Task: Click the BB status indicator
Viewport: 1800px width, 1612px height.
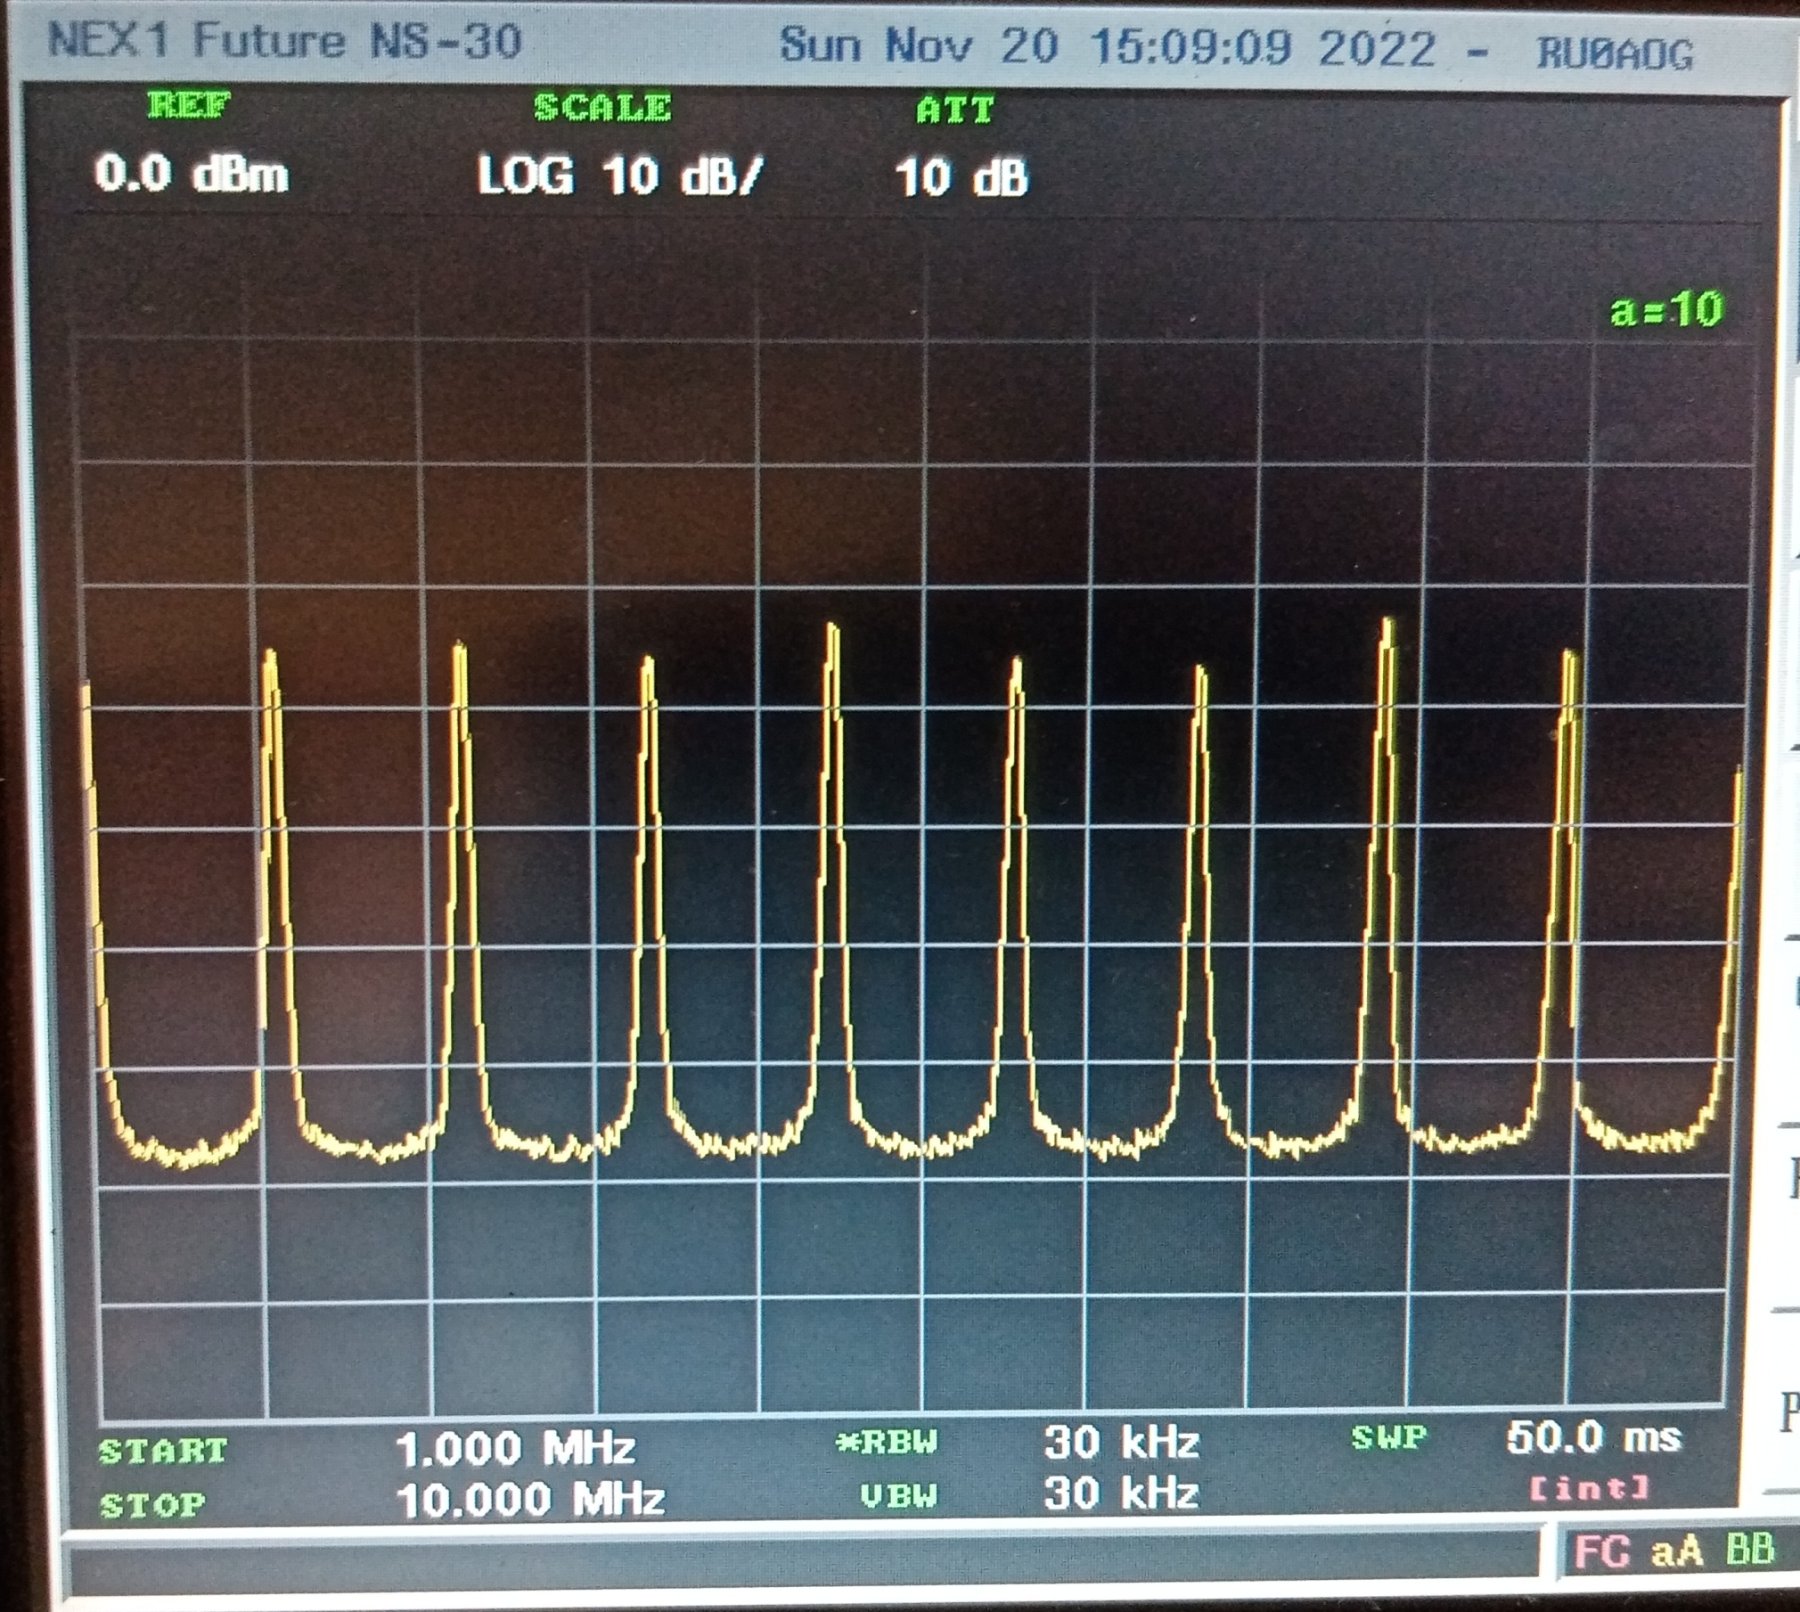Action: (1750, 1549)
